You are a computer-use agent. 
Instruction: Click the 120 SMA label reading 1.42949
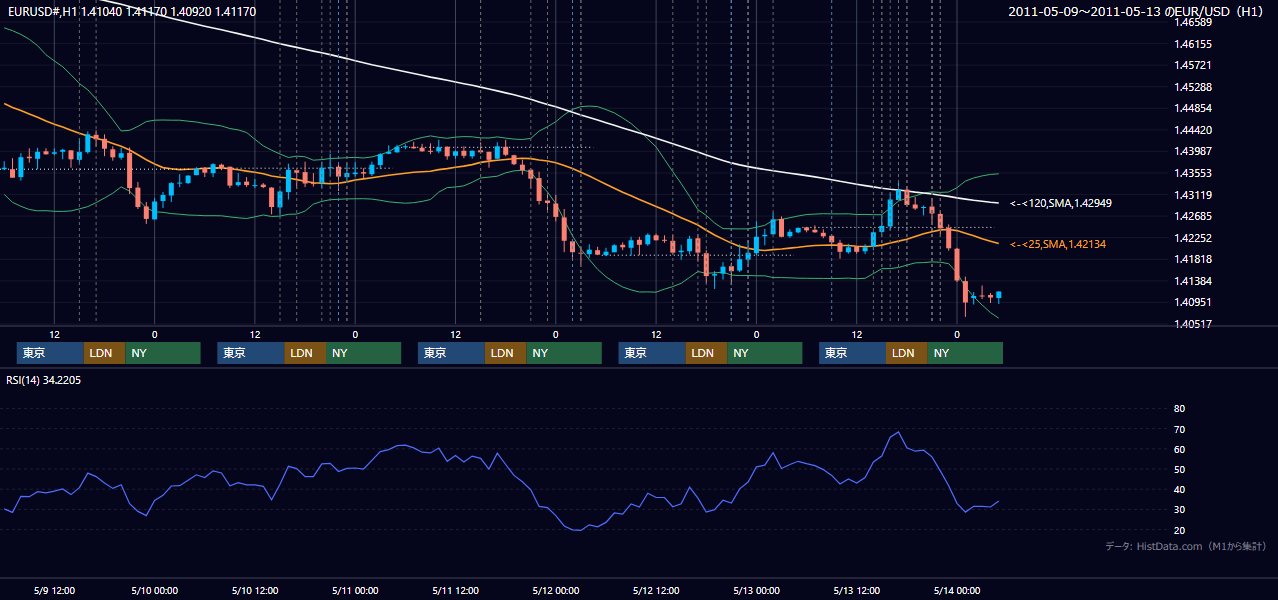coord(1061,204)
